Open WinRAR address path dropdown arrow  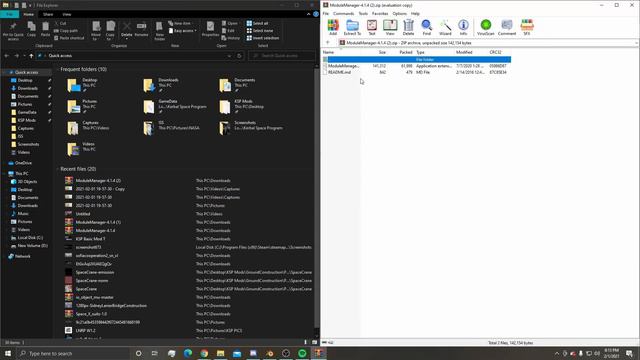(636, 42)
